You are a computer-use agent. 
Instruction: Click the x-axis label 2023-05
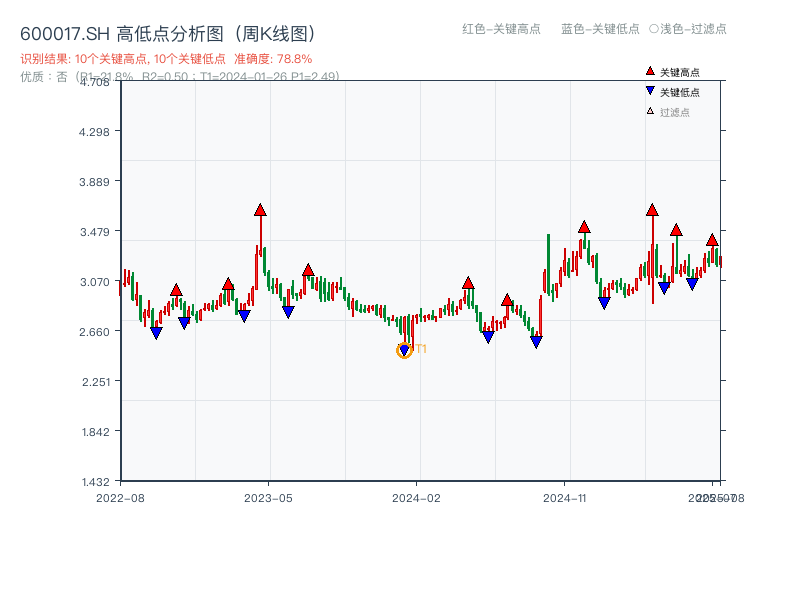(268, 498)
